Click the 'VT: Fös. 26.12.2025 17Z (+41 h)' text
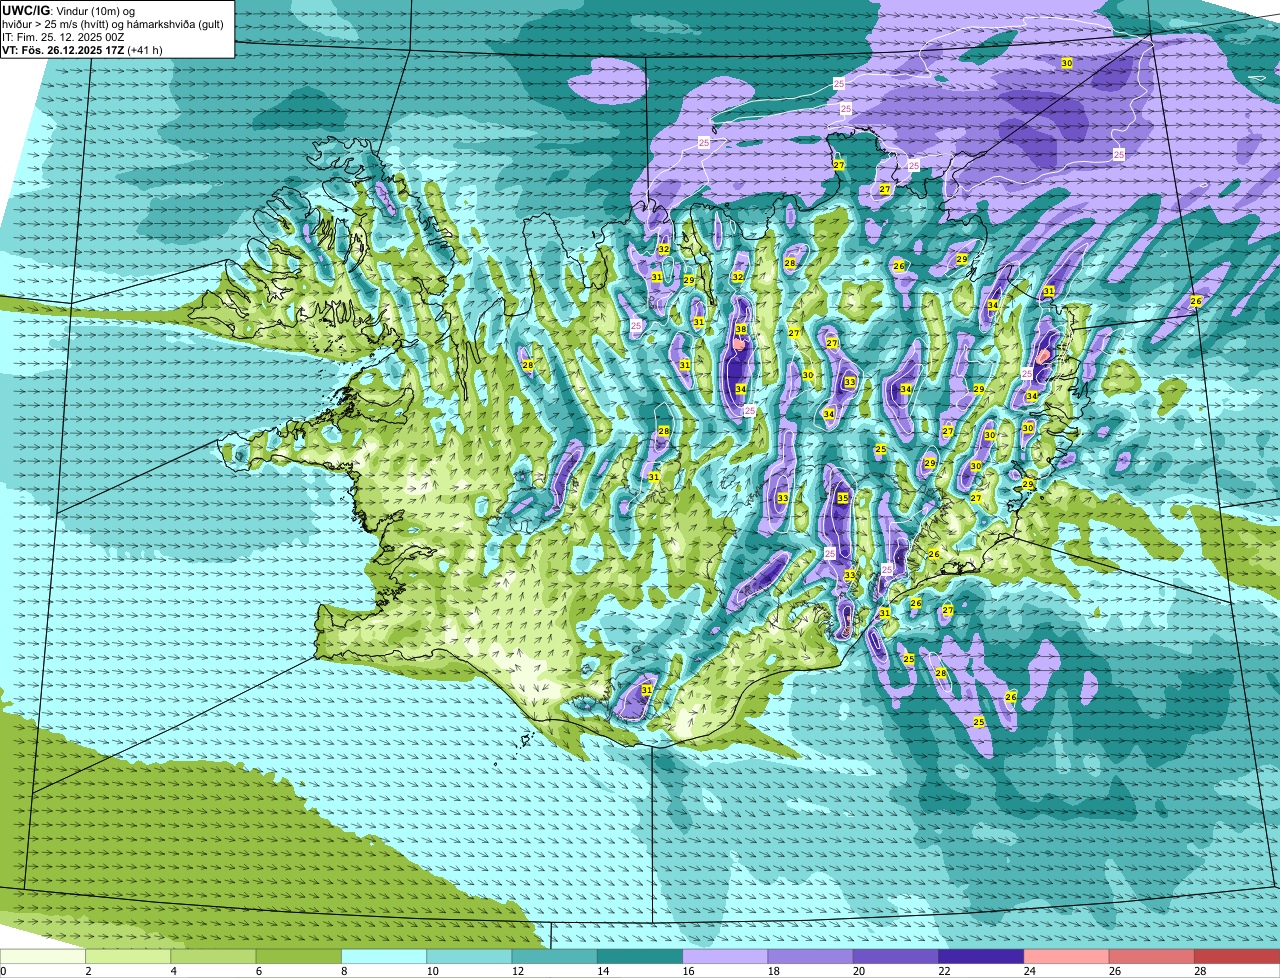1280x978 pixels. tap(83, 50)
